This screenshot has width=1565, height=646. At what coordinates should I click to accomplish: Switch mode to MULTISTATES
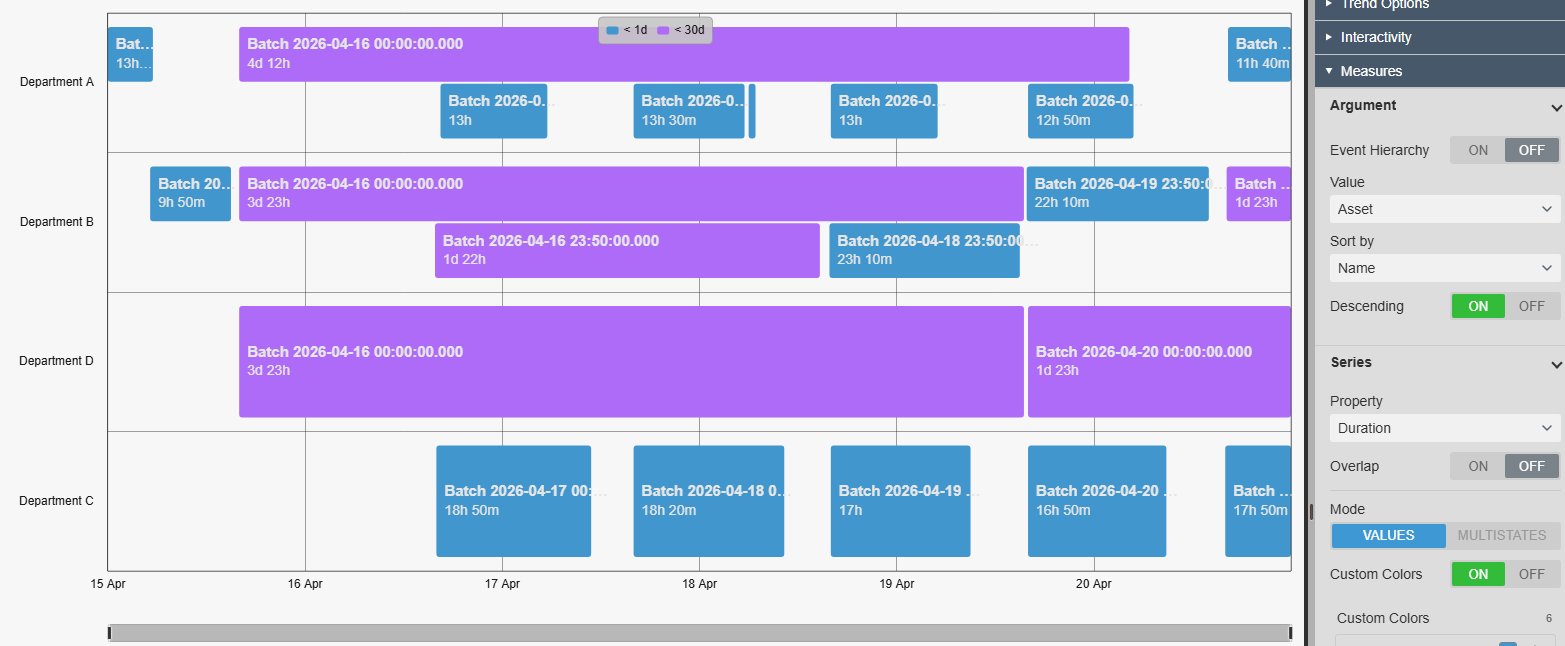[1502, 535]
